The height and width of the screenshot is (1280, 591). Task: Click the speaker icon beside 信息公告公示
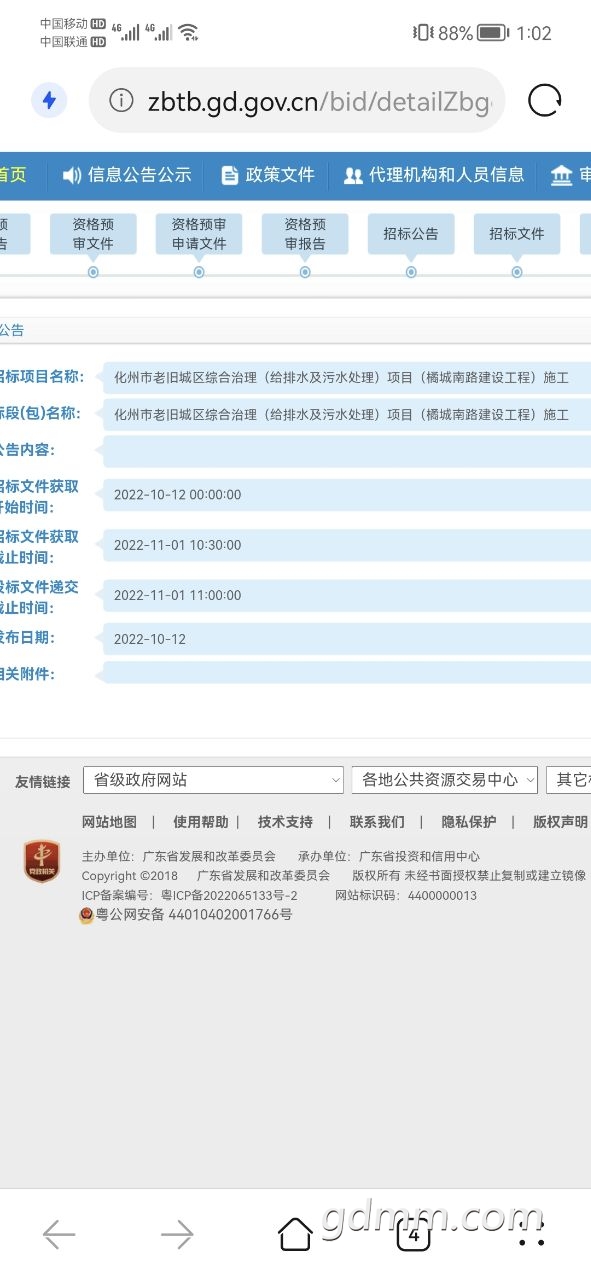pos(72,176)
